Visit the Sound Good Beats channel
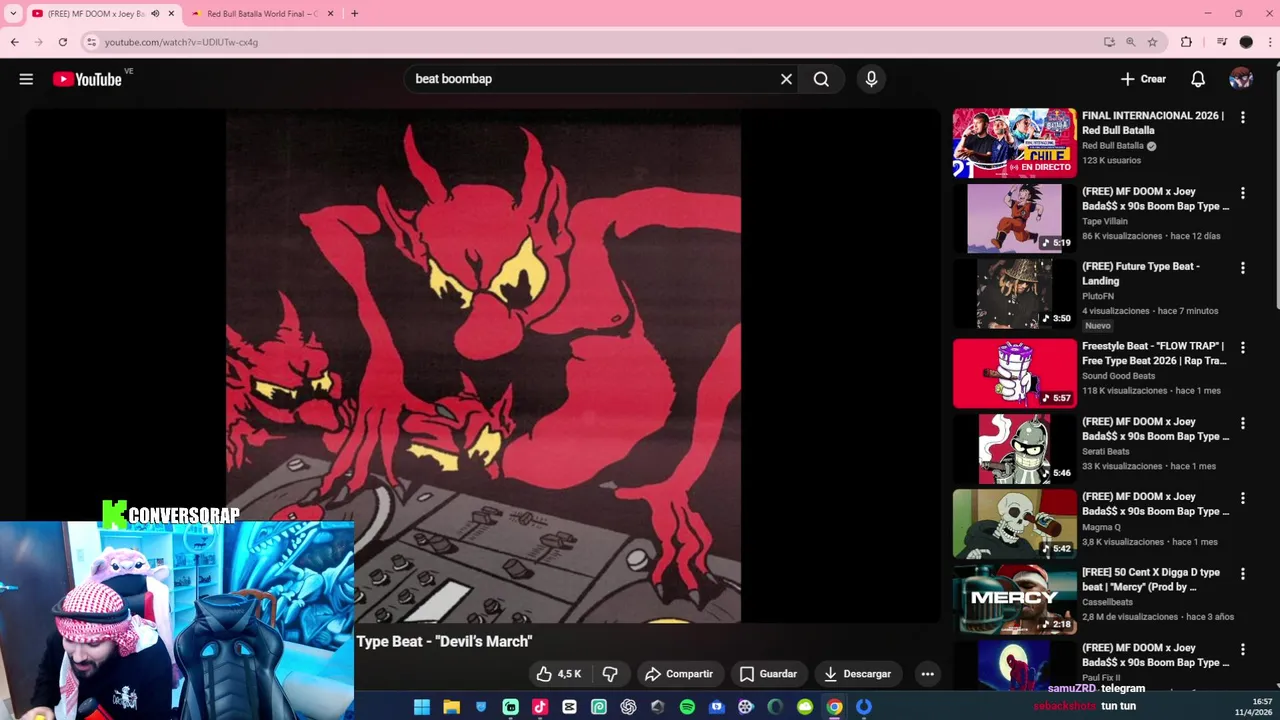The height and width of the screenshot is (720, 1280). coord(1118,376)
